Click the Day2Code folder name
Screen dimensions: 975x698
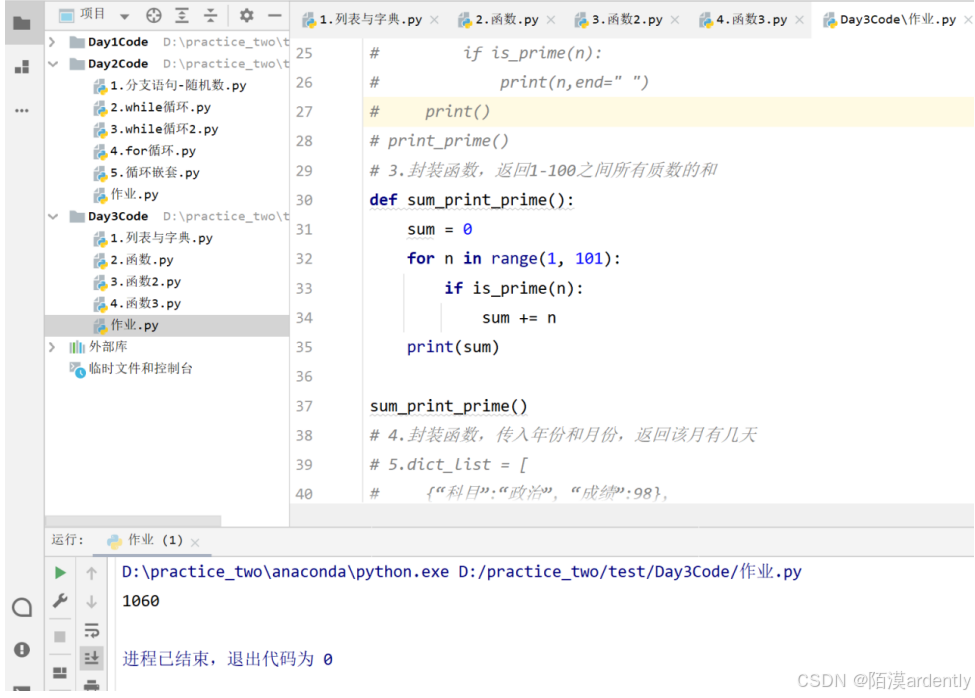point(118,63)
